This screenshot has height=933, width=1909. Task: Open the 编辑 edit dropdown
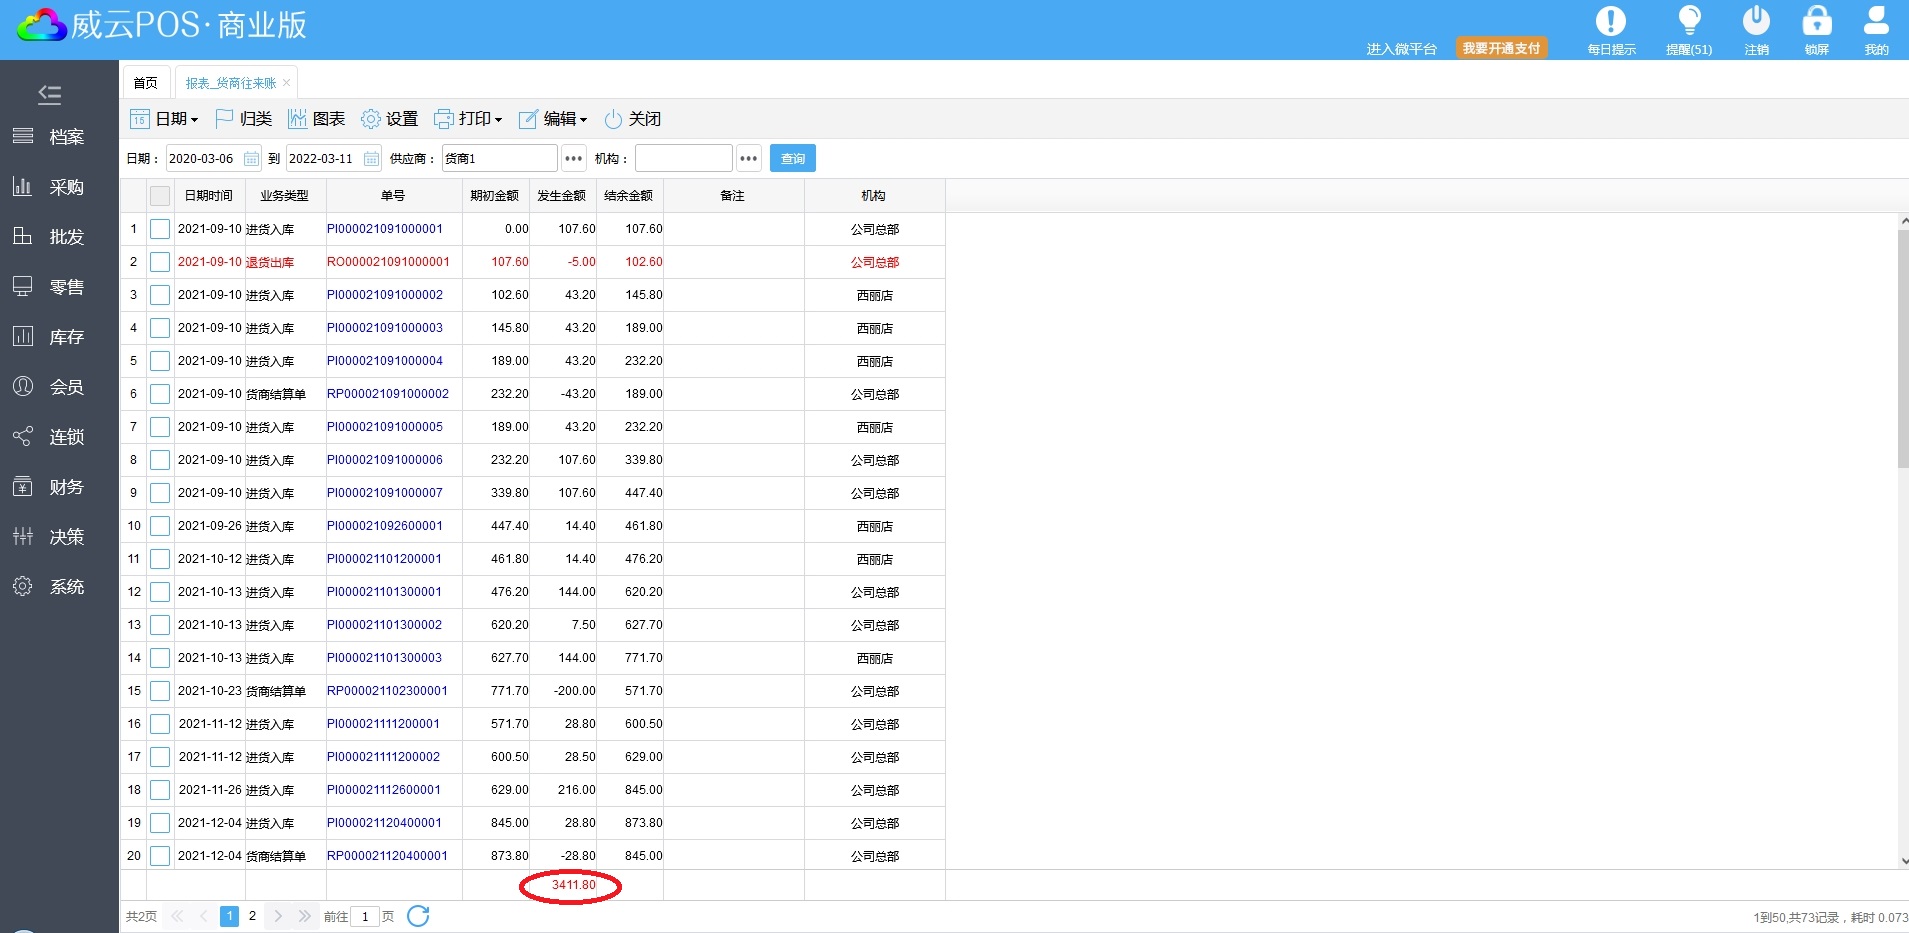553,119
